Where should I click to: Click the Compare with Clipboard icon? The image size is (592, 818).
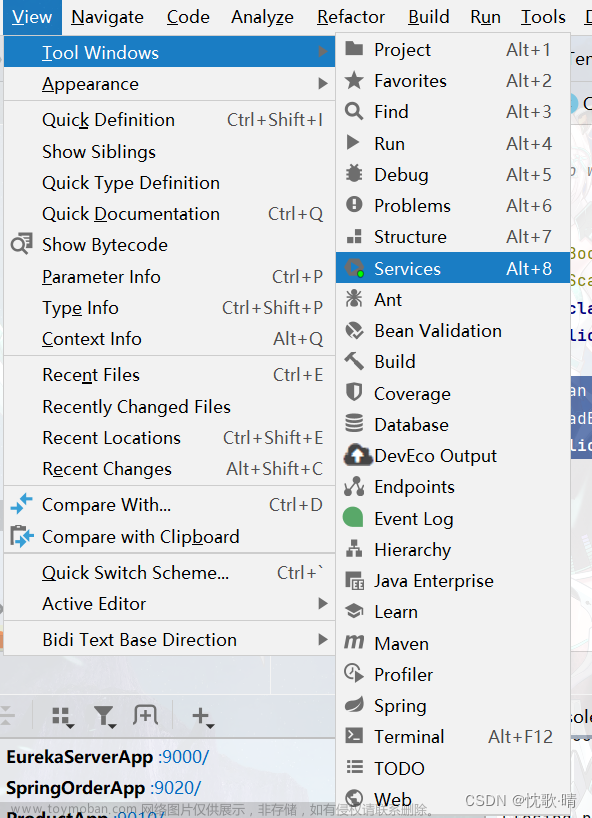[x=21, y=536]
